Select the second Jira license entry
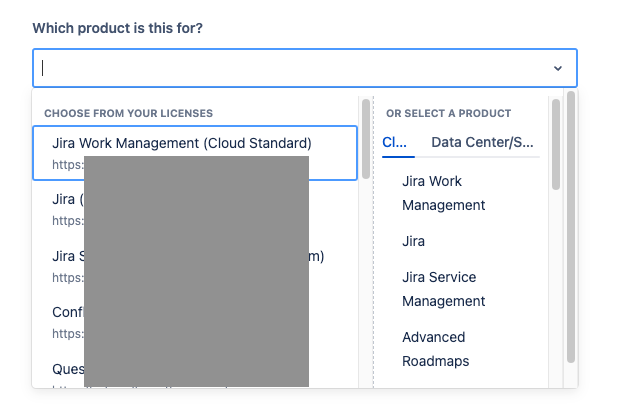Screen dimensions: 639x418 195,209
